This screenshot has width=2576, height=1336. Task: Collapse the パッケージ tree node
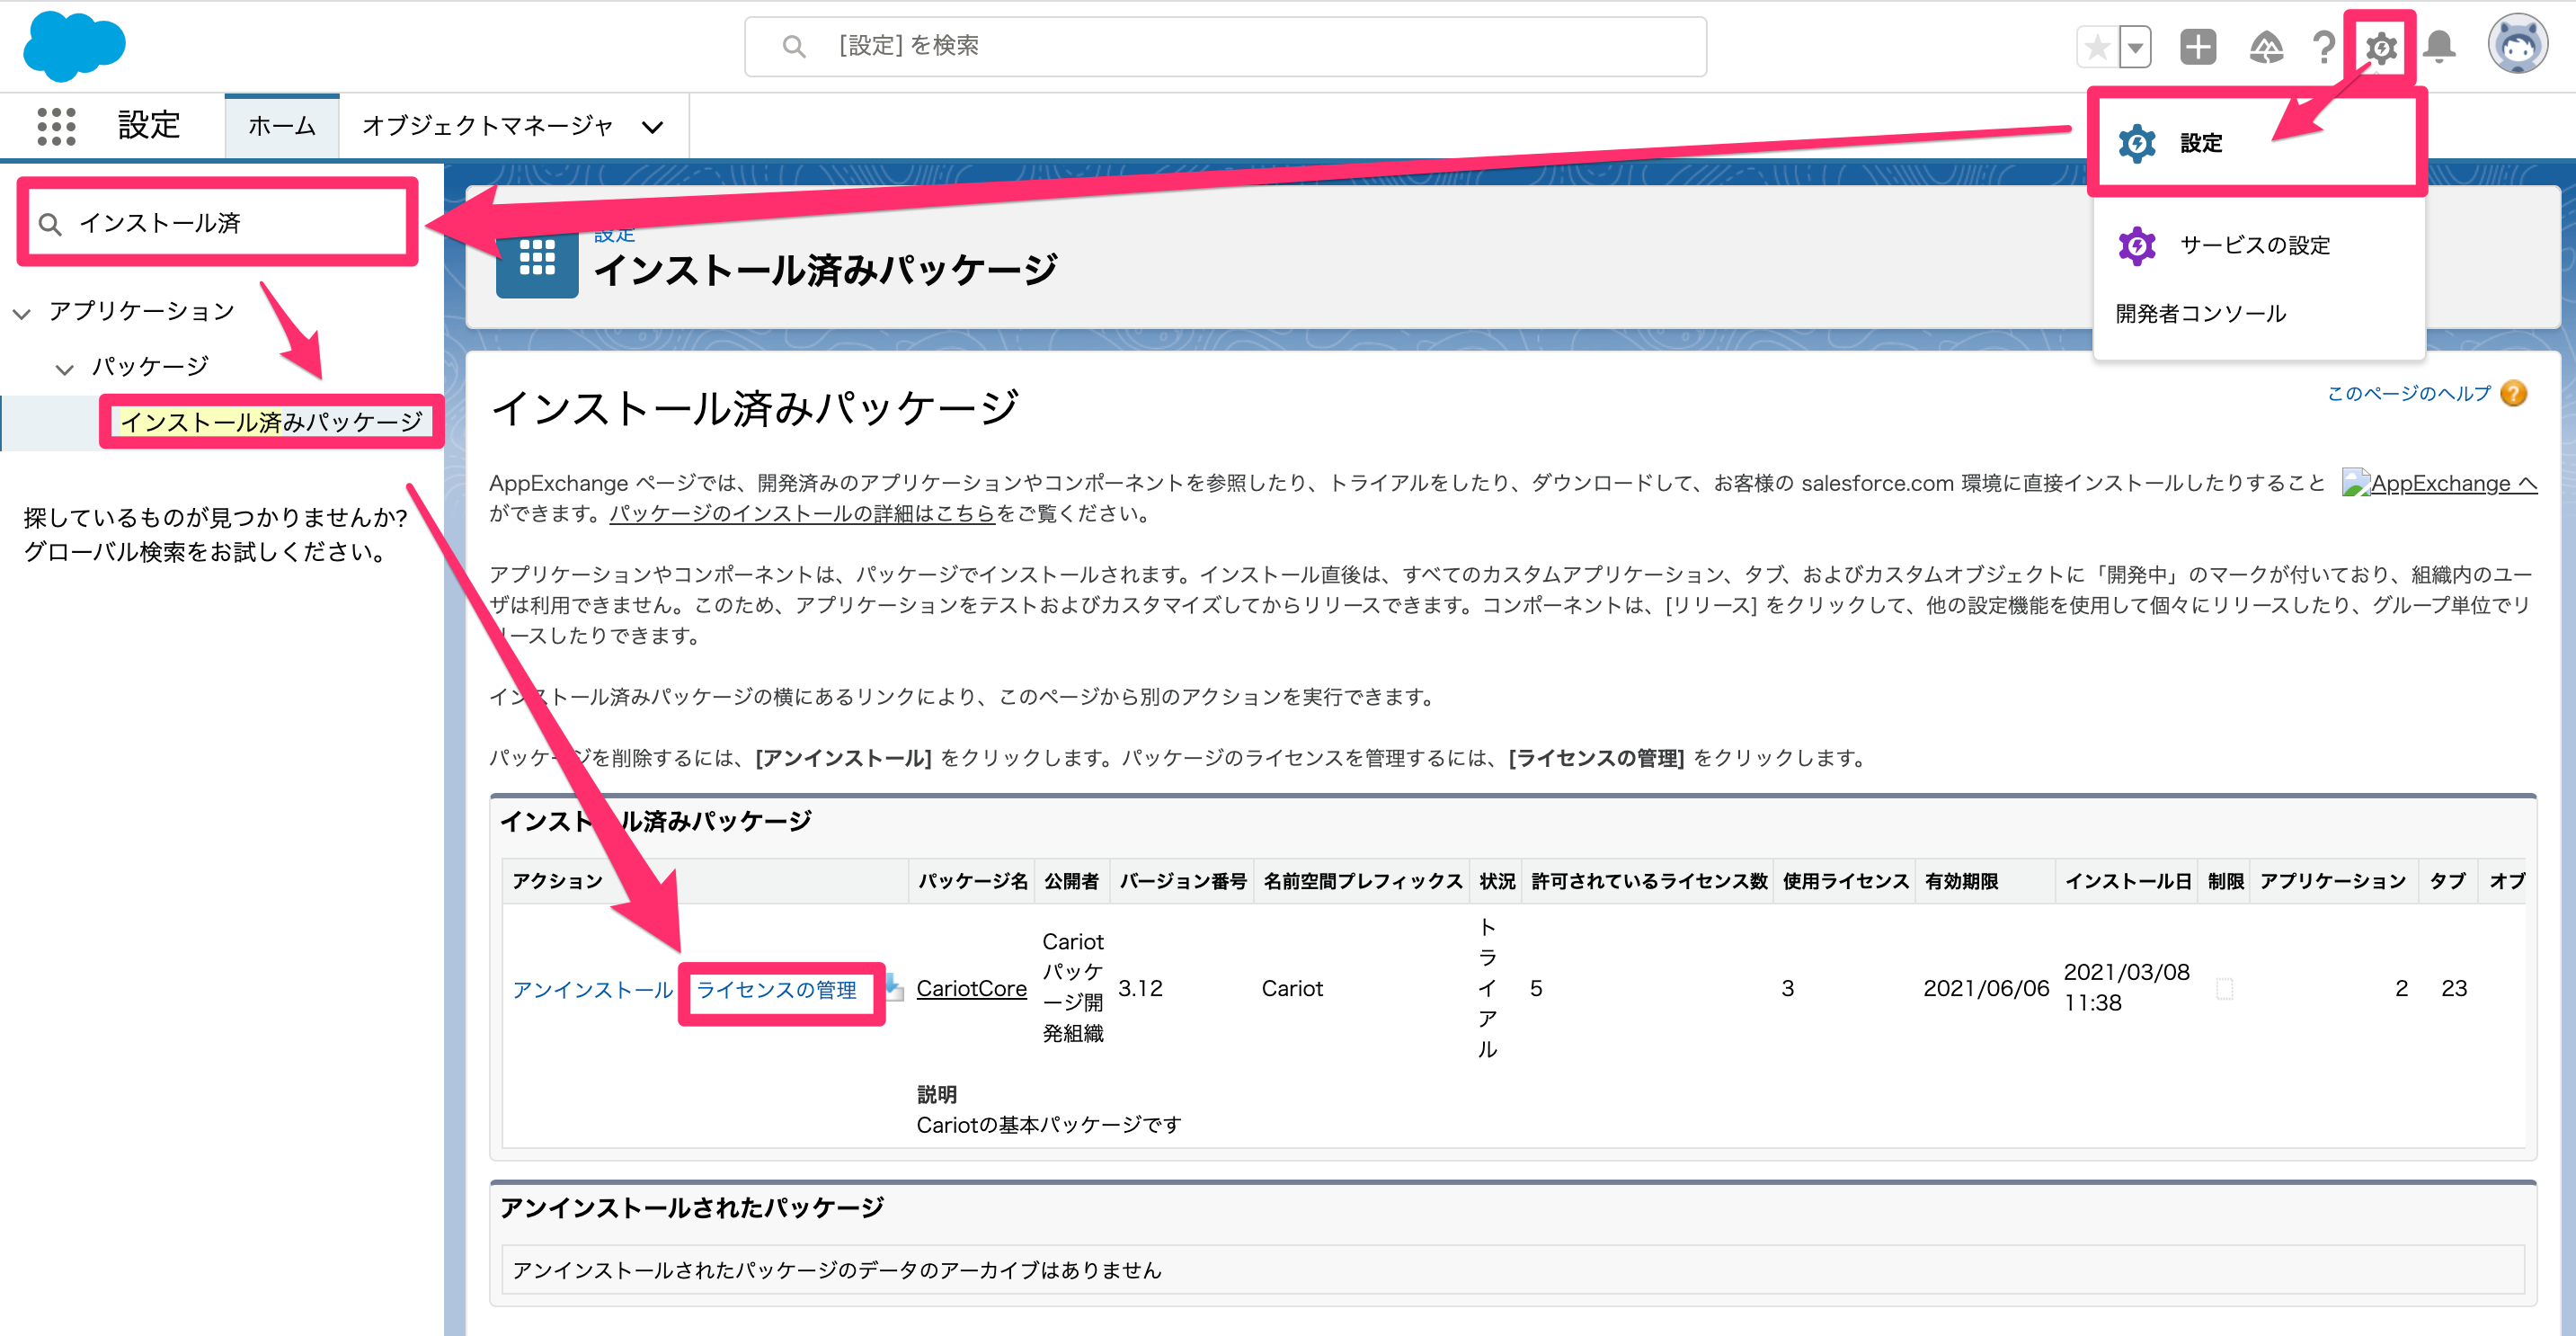(x=65, y=369)
